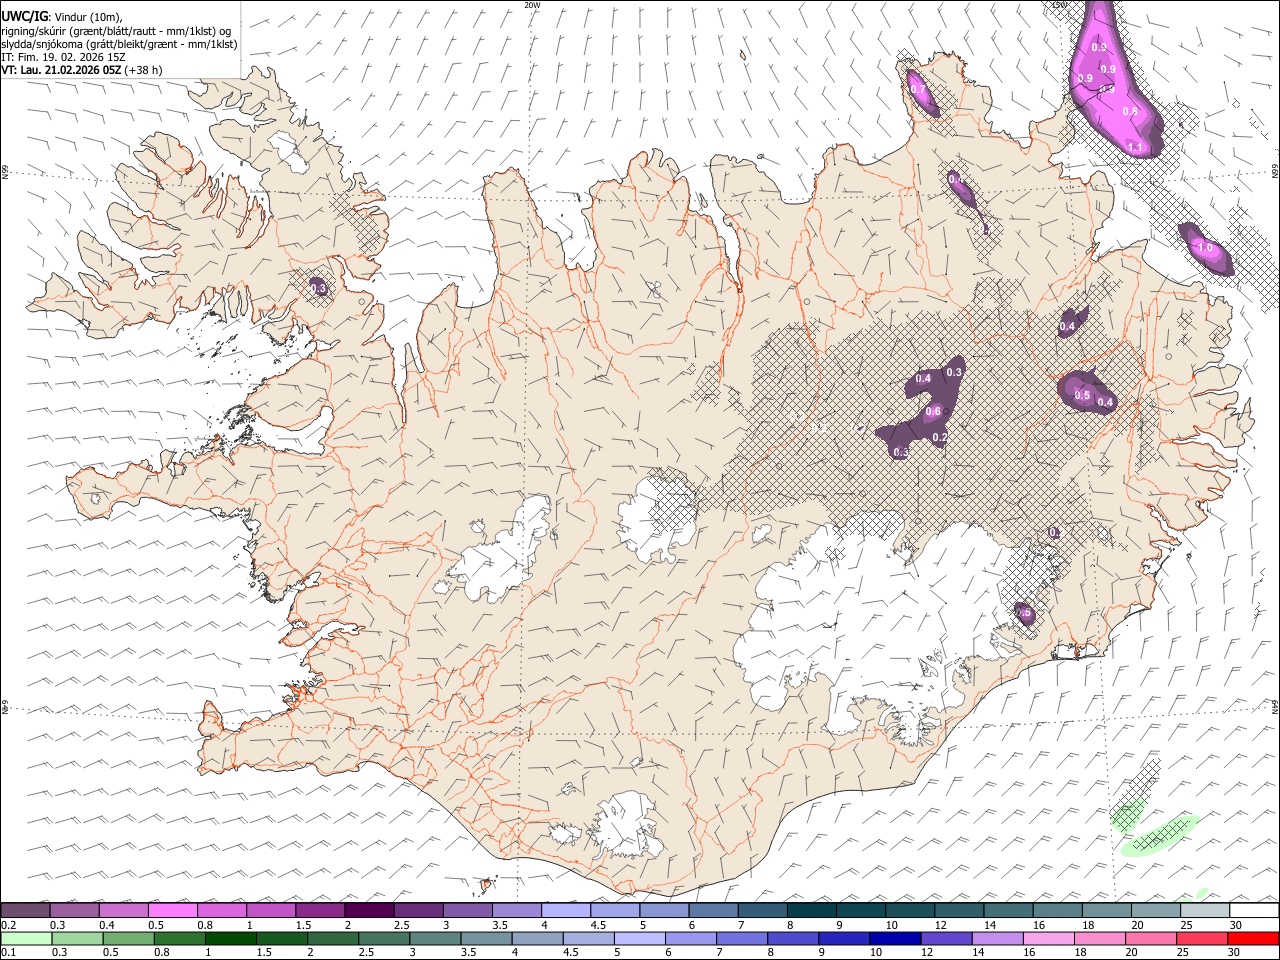1280x960 pixels.
Task: Click the palest green 0.1 rain legend swatch
Action: pyautogui.click(x=25, y=939)
